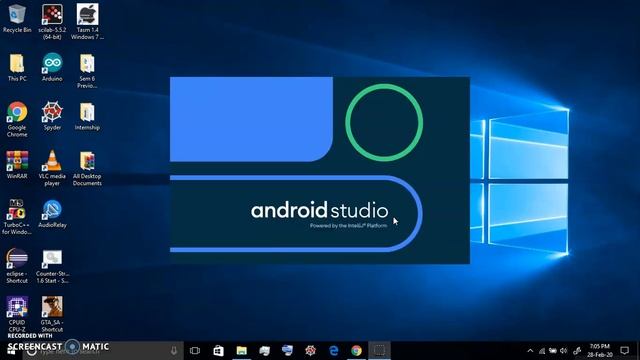The height and width of the screenshot is (360, 640).
Task: Select the This PC desktop icon
Action: pos(17,67)
